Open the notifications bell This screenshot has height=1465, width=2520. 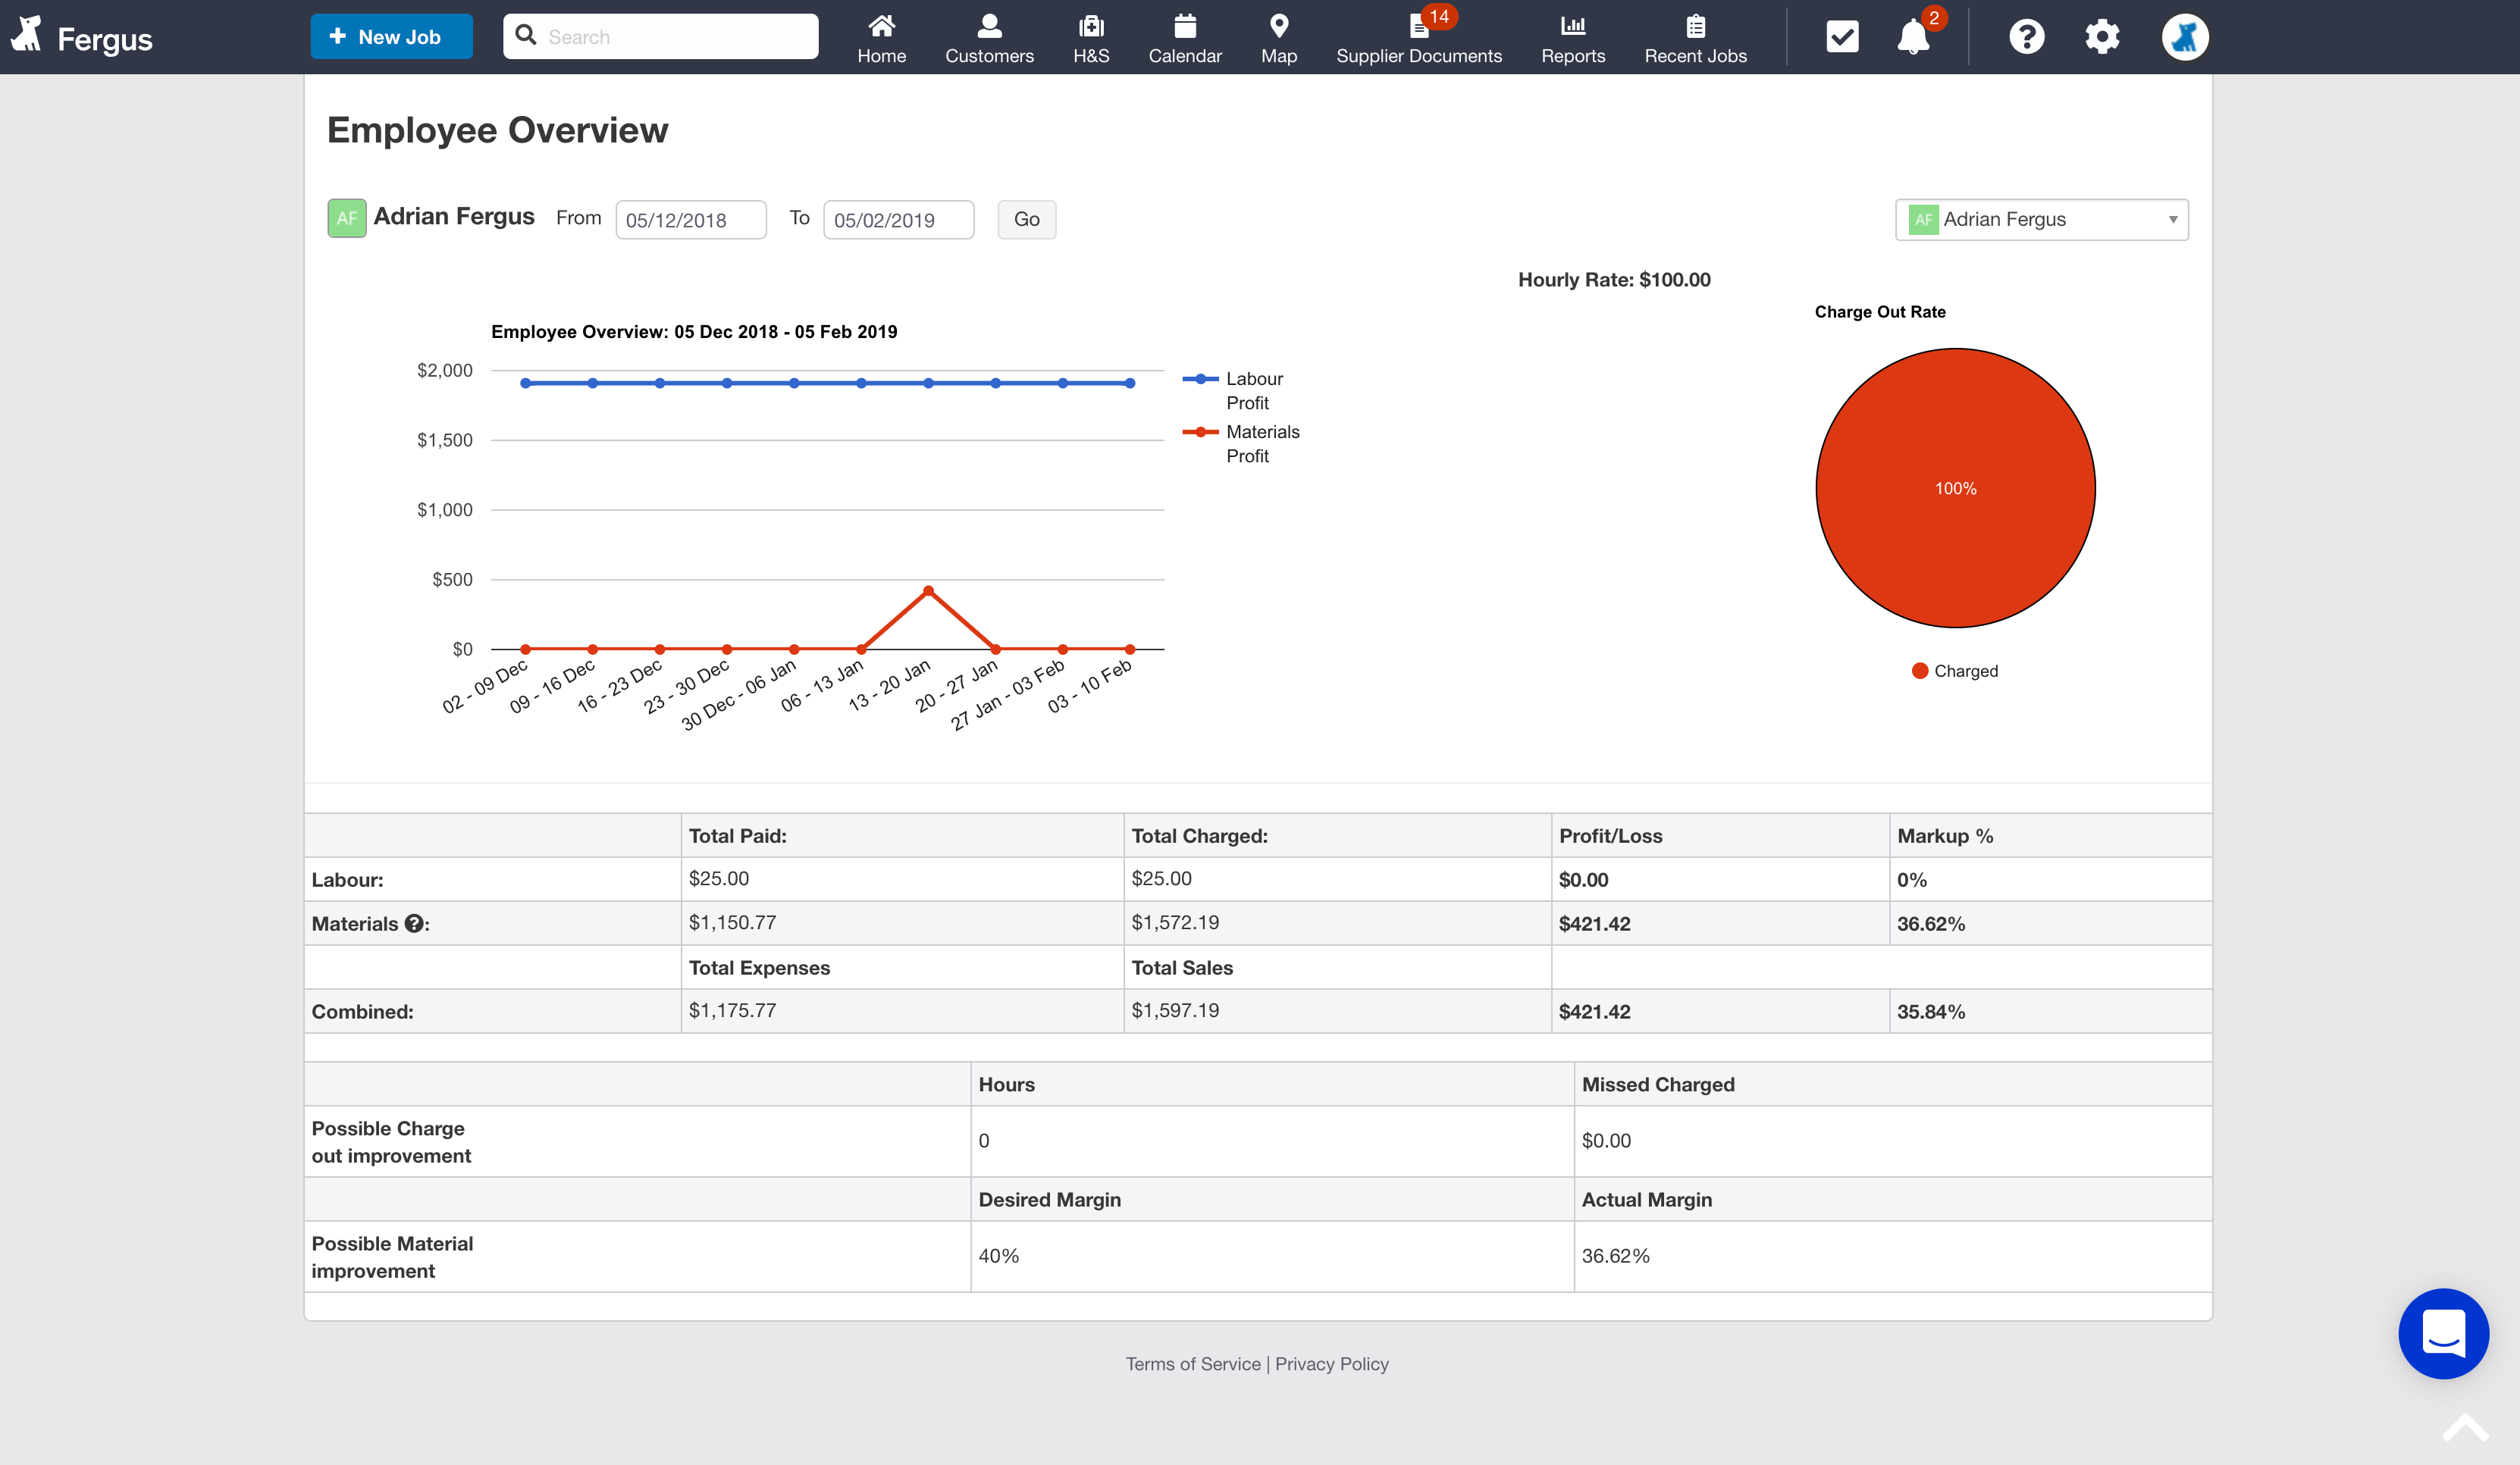pos(1912,38)
